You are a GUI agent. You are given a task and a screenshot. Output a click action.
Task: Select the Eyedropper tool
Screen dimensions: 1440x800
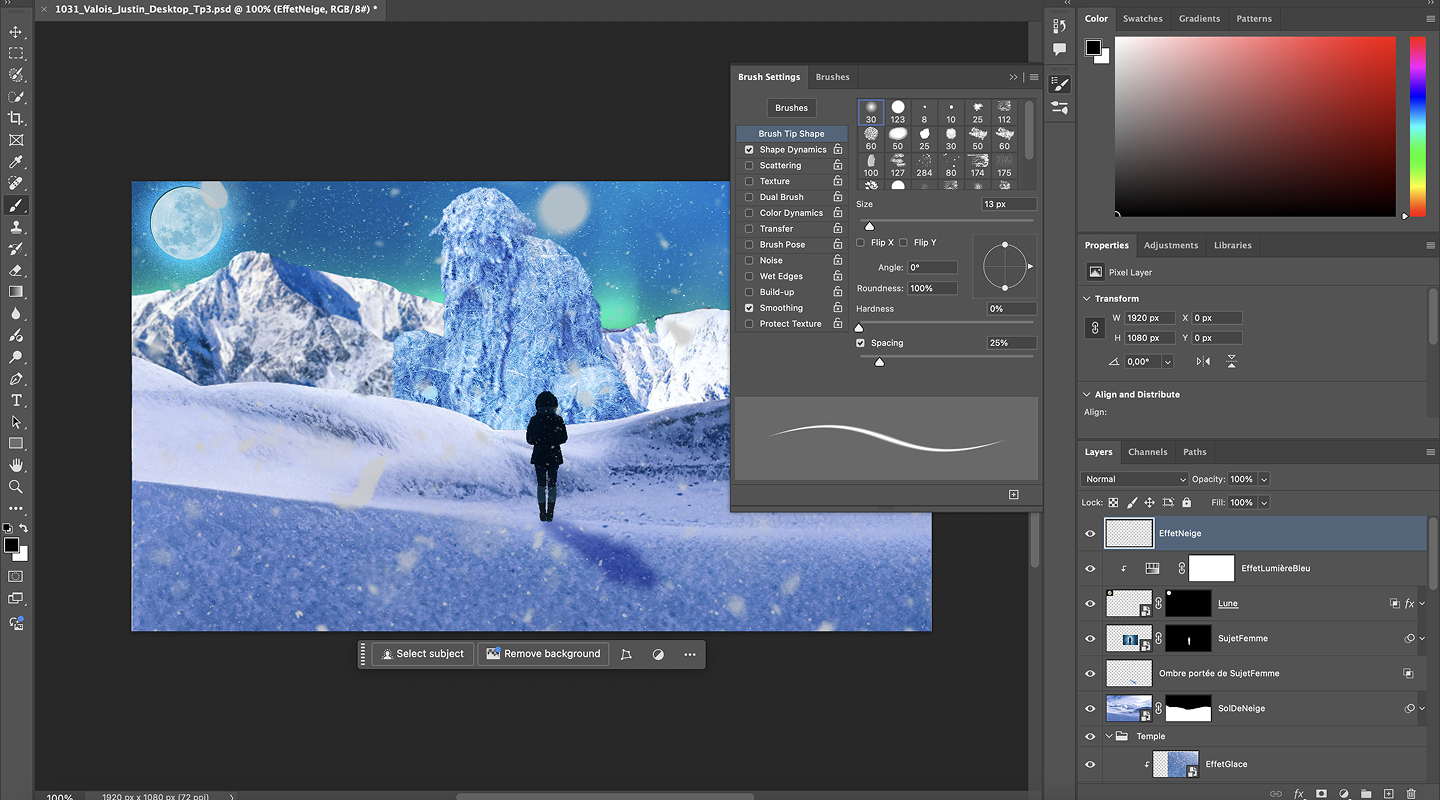click(x=16, y=162)
